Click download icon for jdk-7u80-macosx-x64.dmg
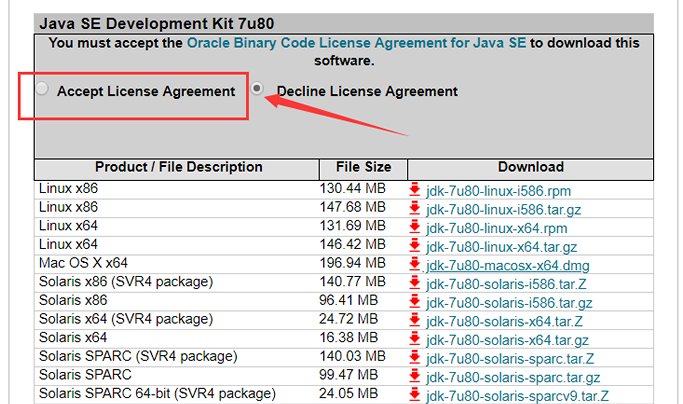Screen dimensions: 683x404 (415, 265)
